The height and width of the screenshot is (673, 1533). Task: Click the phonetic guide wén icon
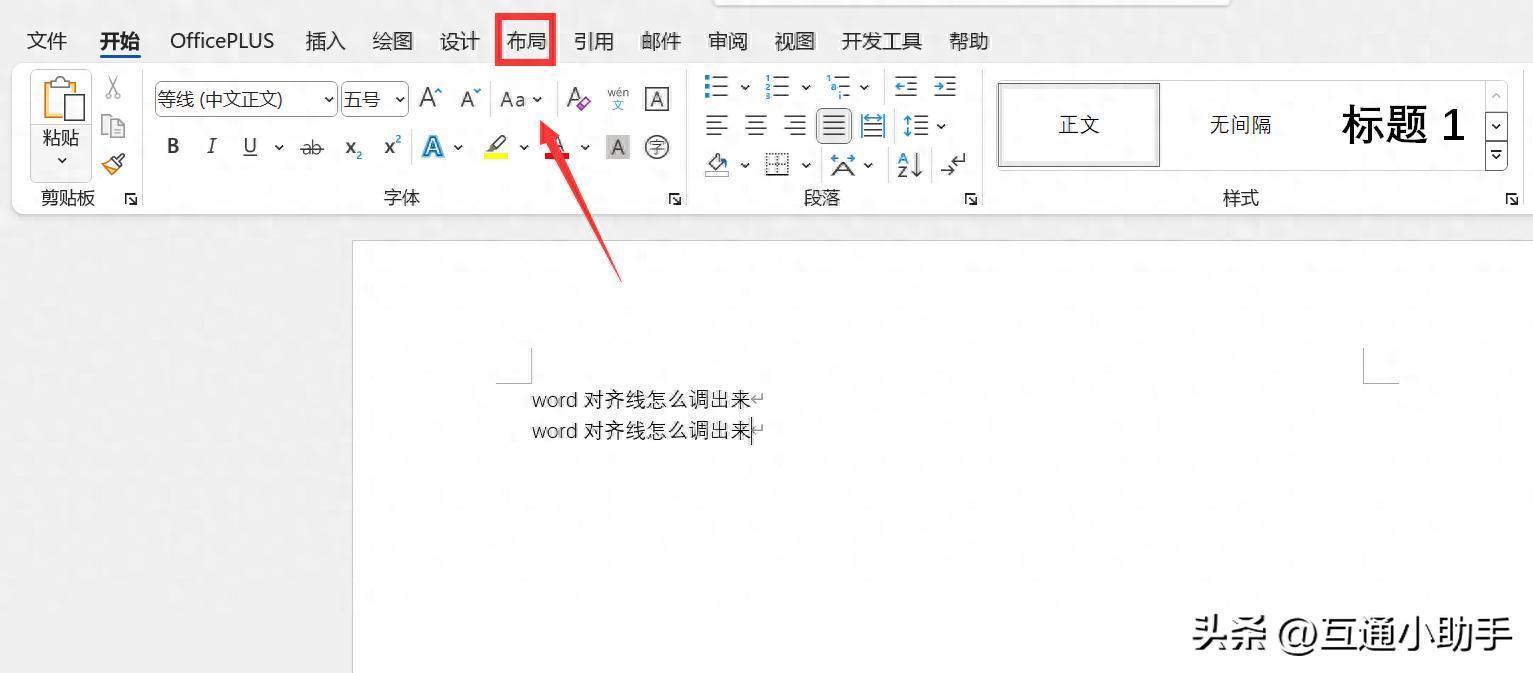pyautogui.click(x=618, y=98)
